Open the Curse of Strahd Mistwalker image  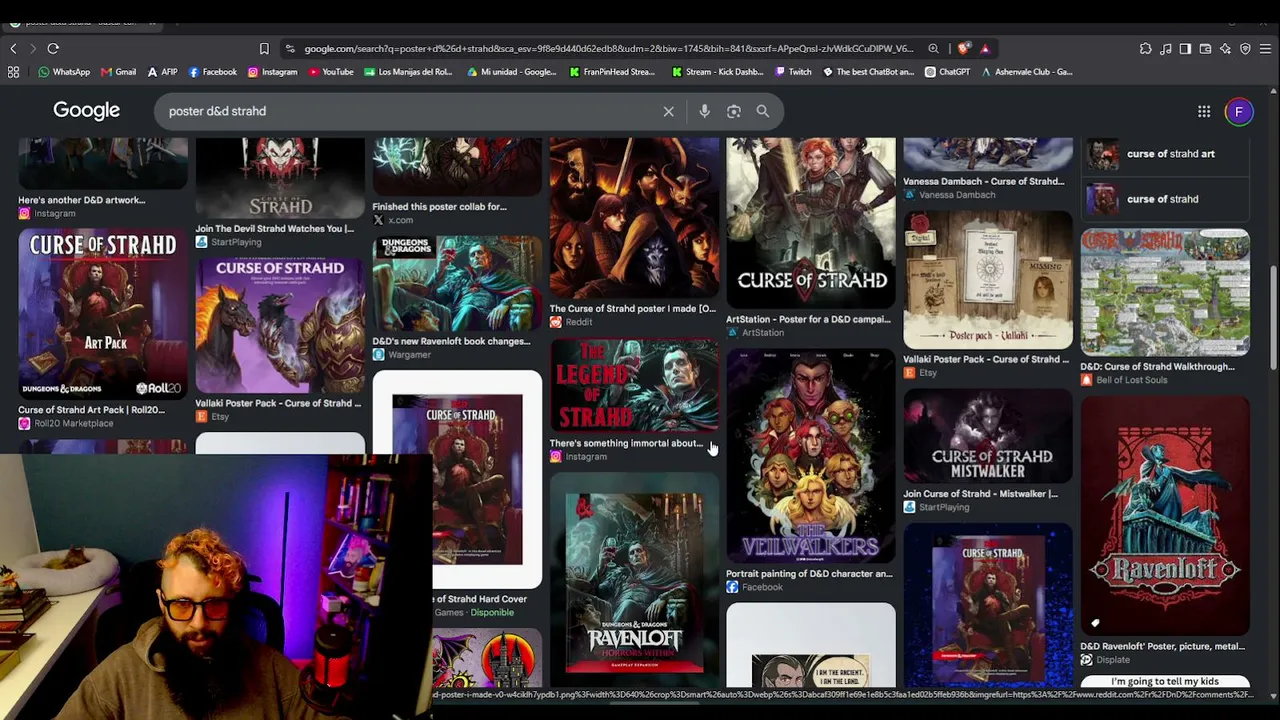(x=988, y=435)
